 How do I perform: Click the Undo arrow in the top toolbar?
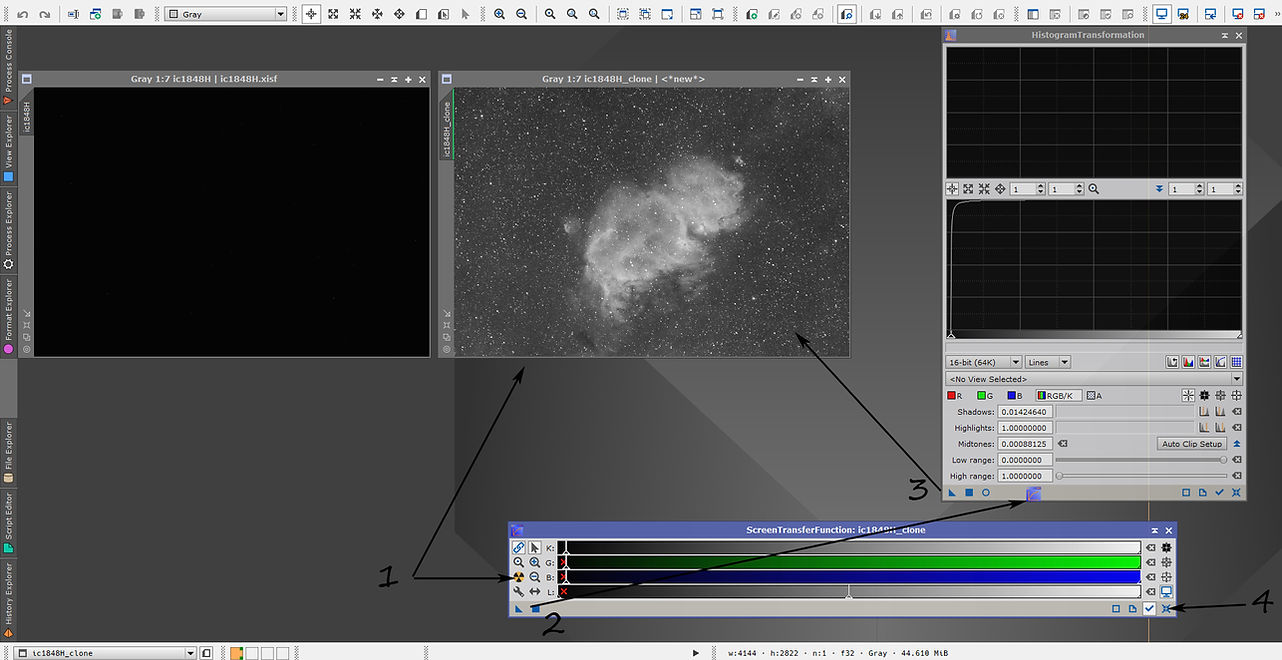[x=22, y=15]
